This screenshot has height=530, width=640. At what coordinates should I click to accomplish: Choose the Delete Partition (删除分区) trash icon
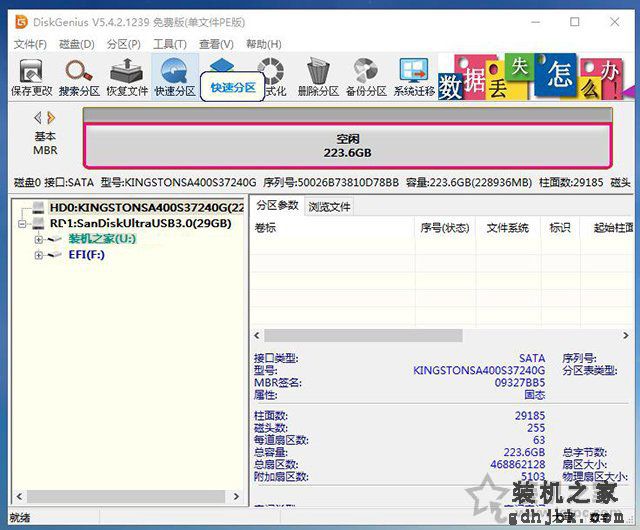coord(318,77)
